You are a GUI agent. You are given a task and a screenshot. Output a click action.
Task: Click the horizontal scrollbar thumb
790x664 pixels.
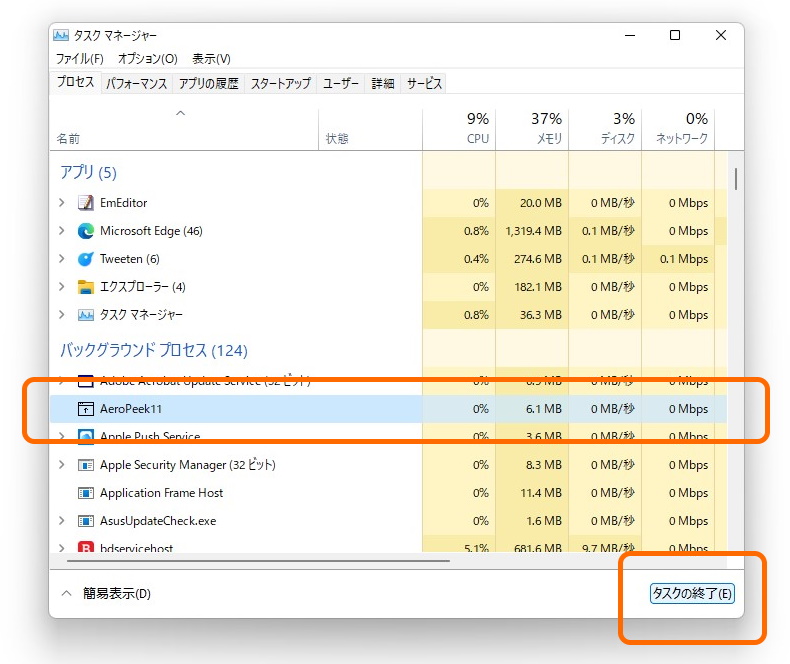pyautogui.click(x=258, y=560)
